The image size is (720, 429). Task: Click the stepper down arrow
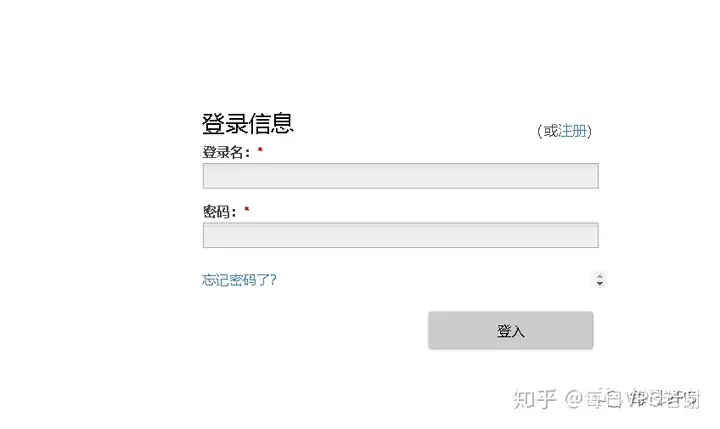[600, 283]
